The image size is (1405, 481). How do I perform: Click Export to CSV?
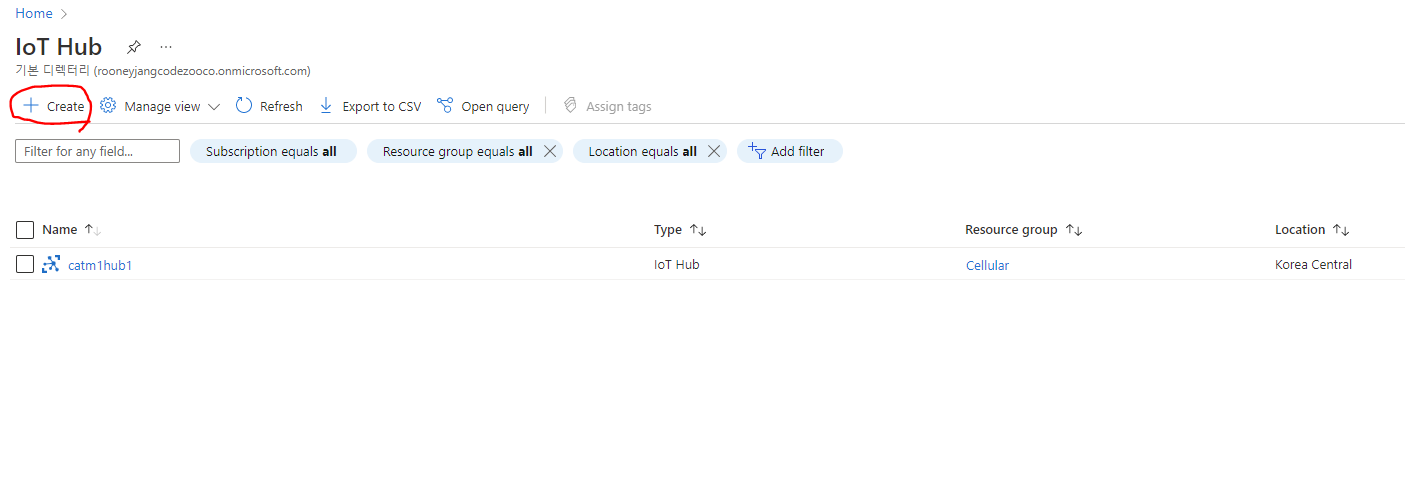coord(370,106)
